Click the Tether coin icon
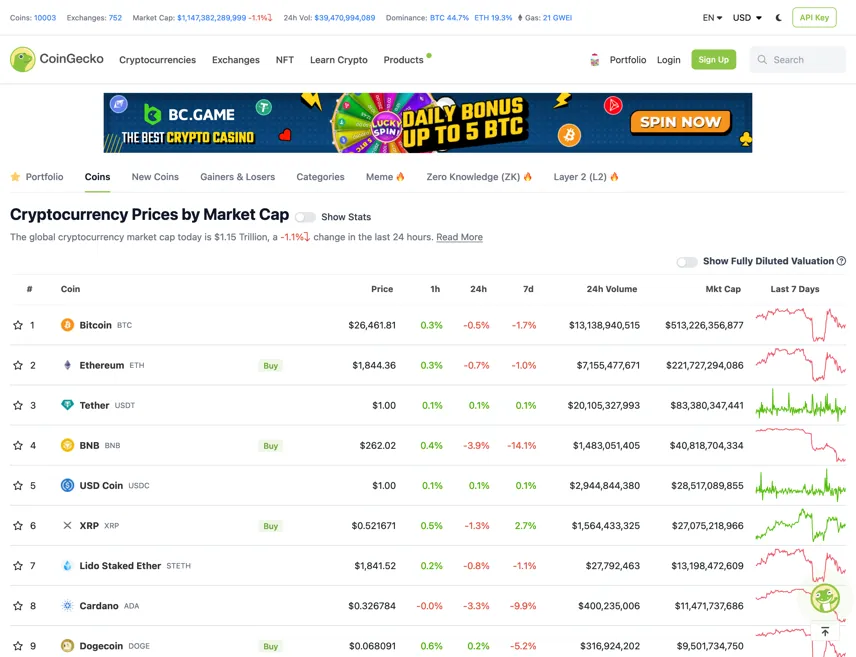 click(67, 405)
